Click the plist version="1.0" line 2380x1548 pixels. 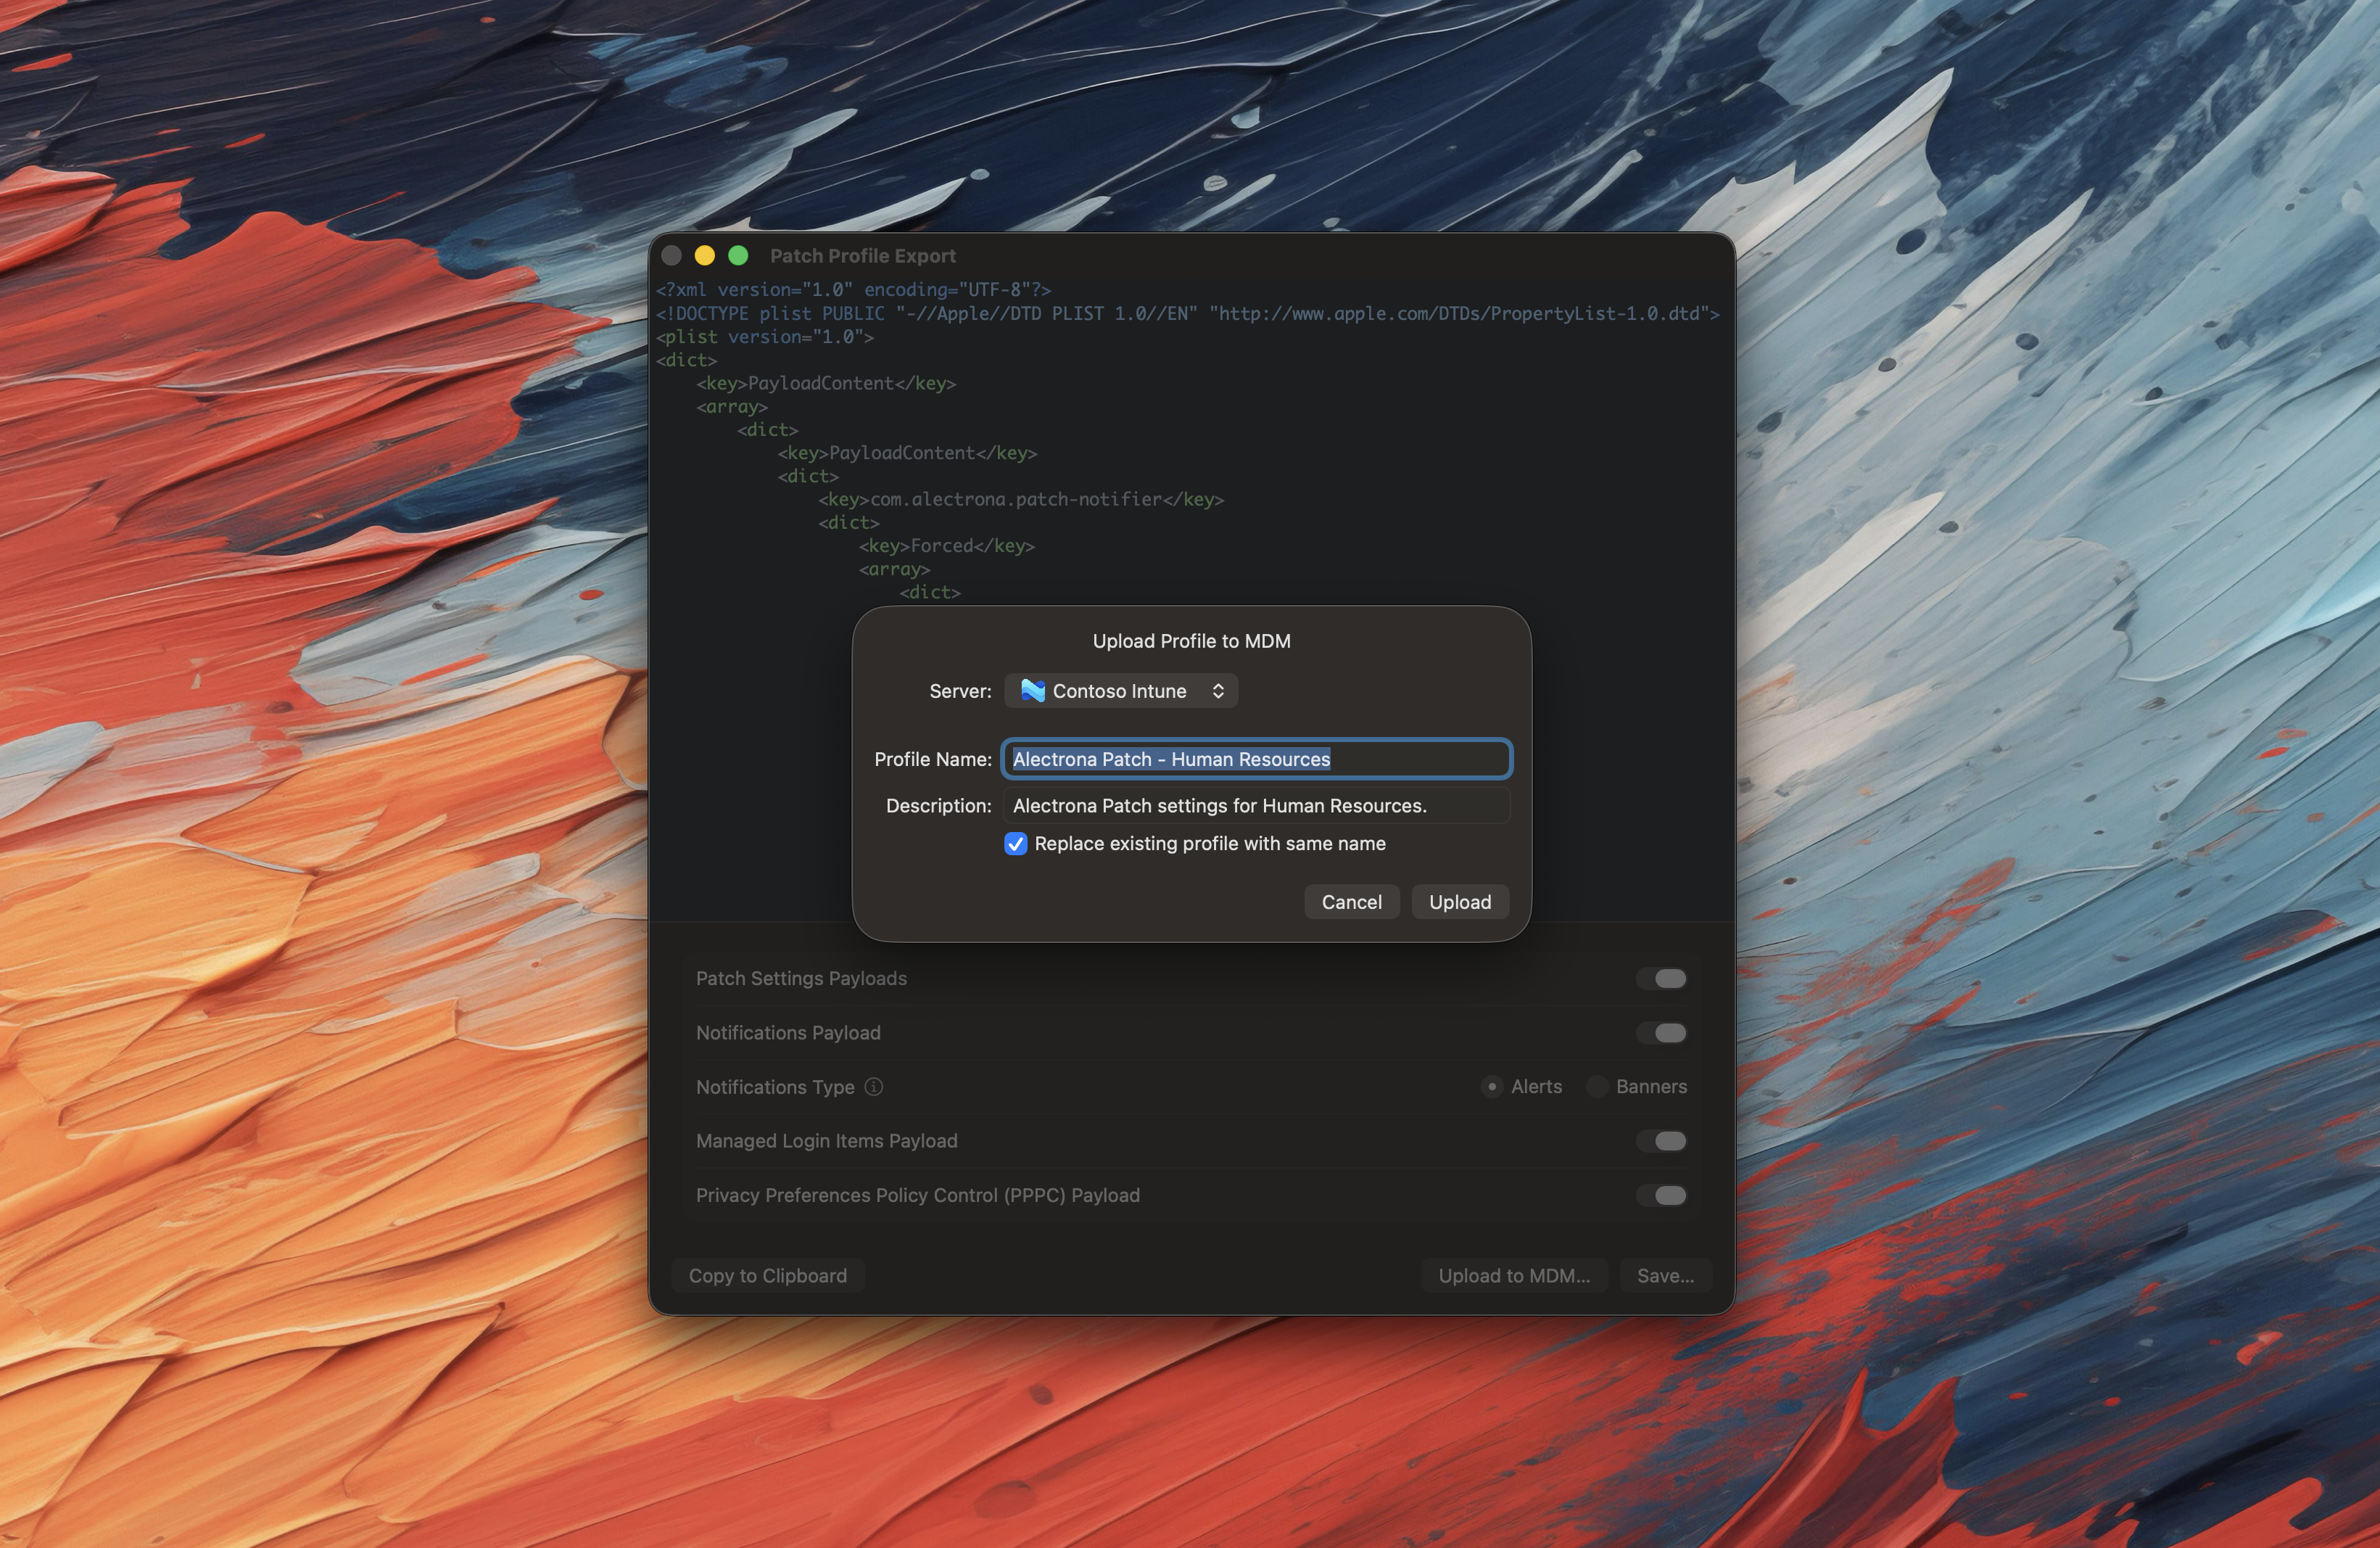[765, 337]
